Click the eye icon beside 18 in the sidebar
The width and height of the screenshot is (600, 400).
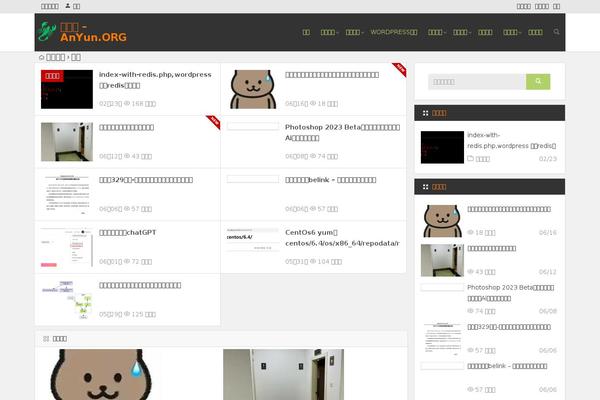[x=470, y=232]
